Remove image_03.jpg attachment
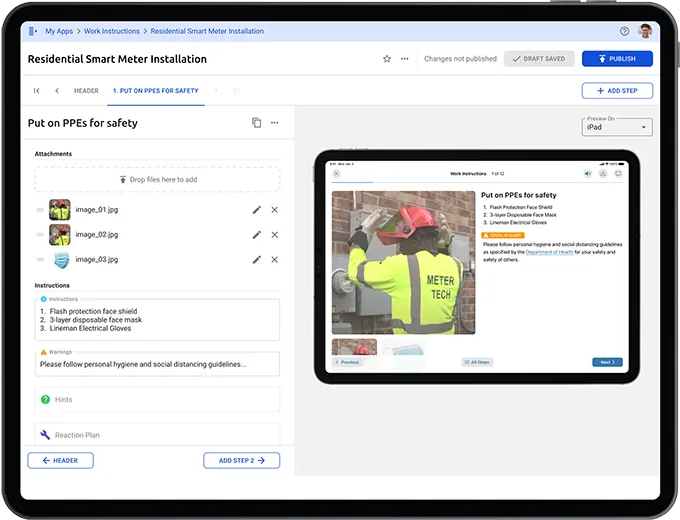This screenshot has height=520, width=680. point(275,259)
